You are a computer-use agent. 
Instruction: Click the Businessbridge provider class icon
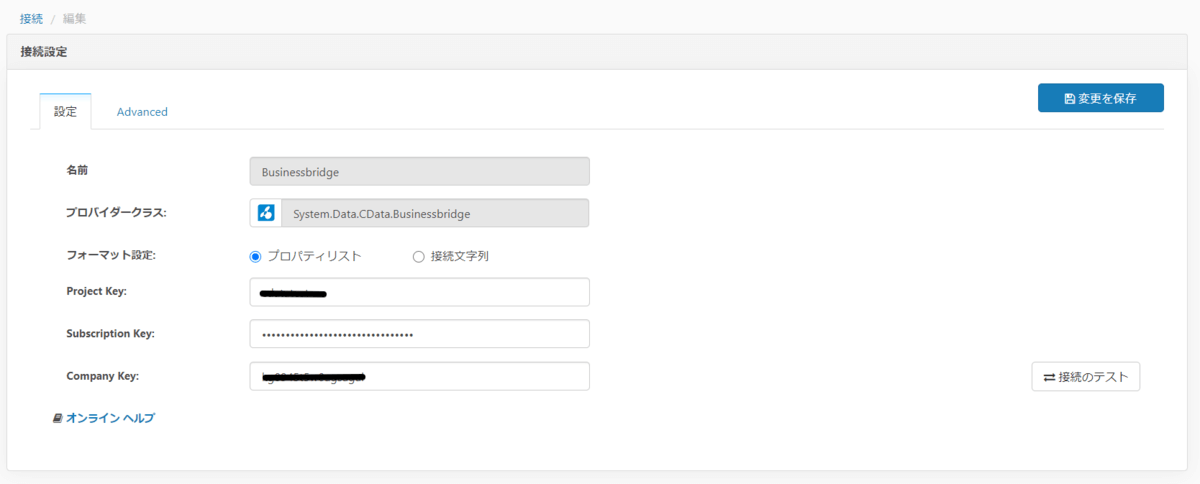point(266,213)
